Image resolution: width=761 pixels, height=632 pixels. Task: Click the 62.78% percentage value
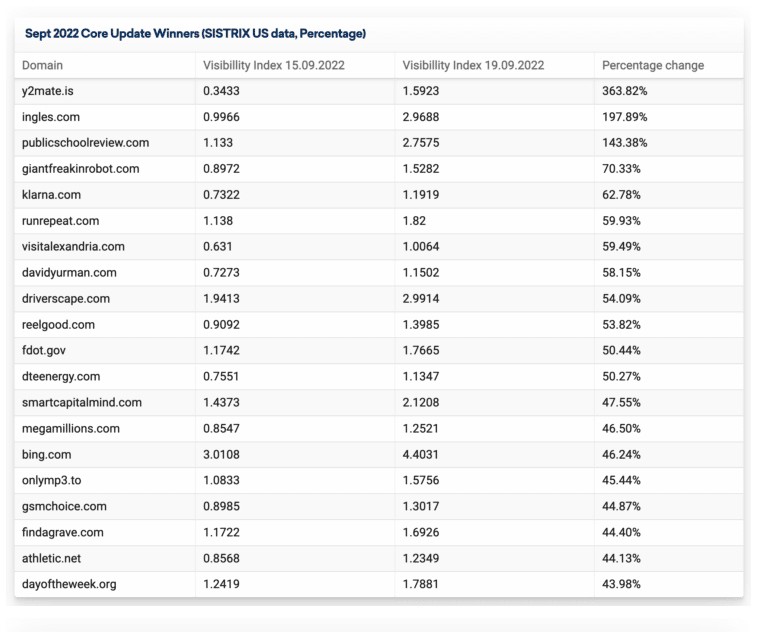click(621, 195)
